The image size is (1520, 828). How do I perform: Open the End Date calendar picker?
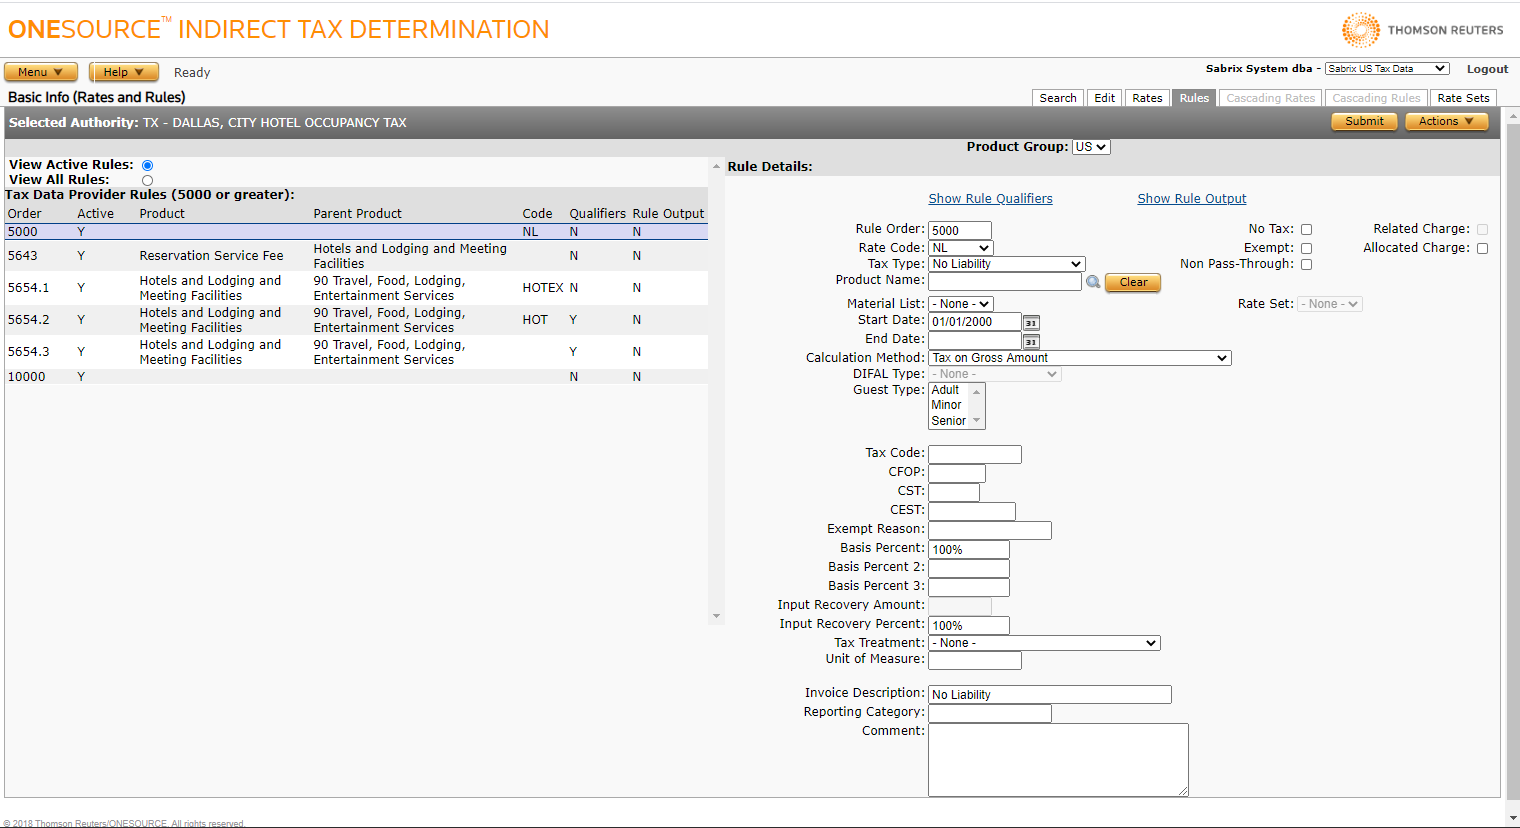click(1031, 341)
